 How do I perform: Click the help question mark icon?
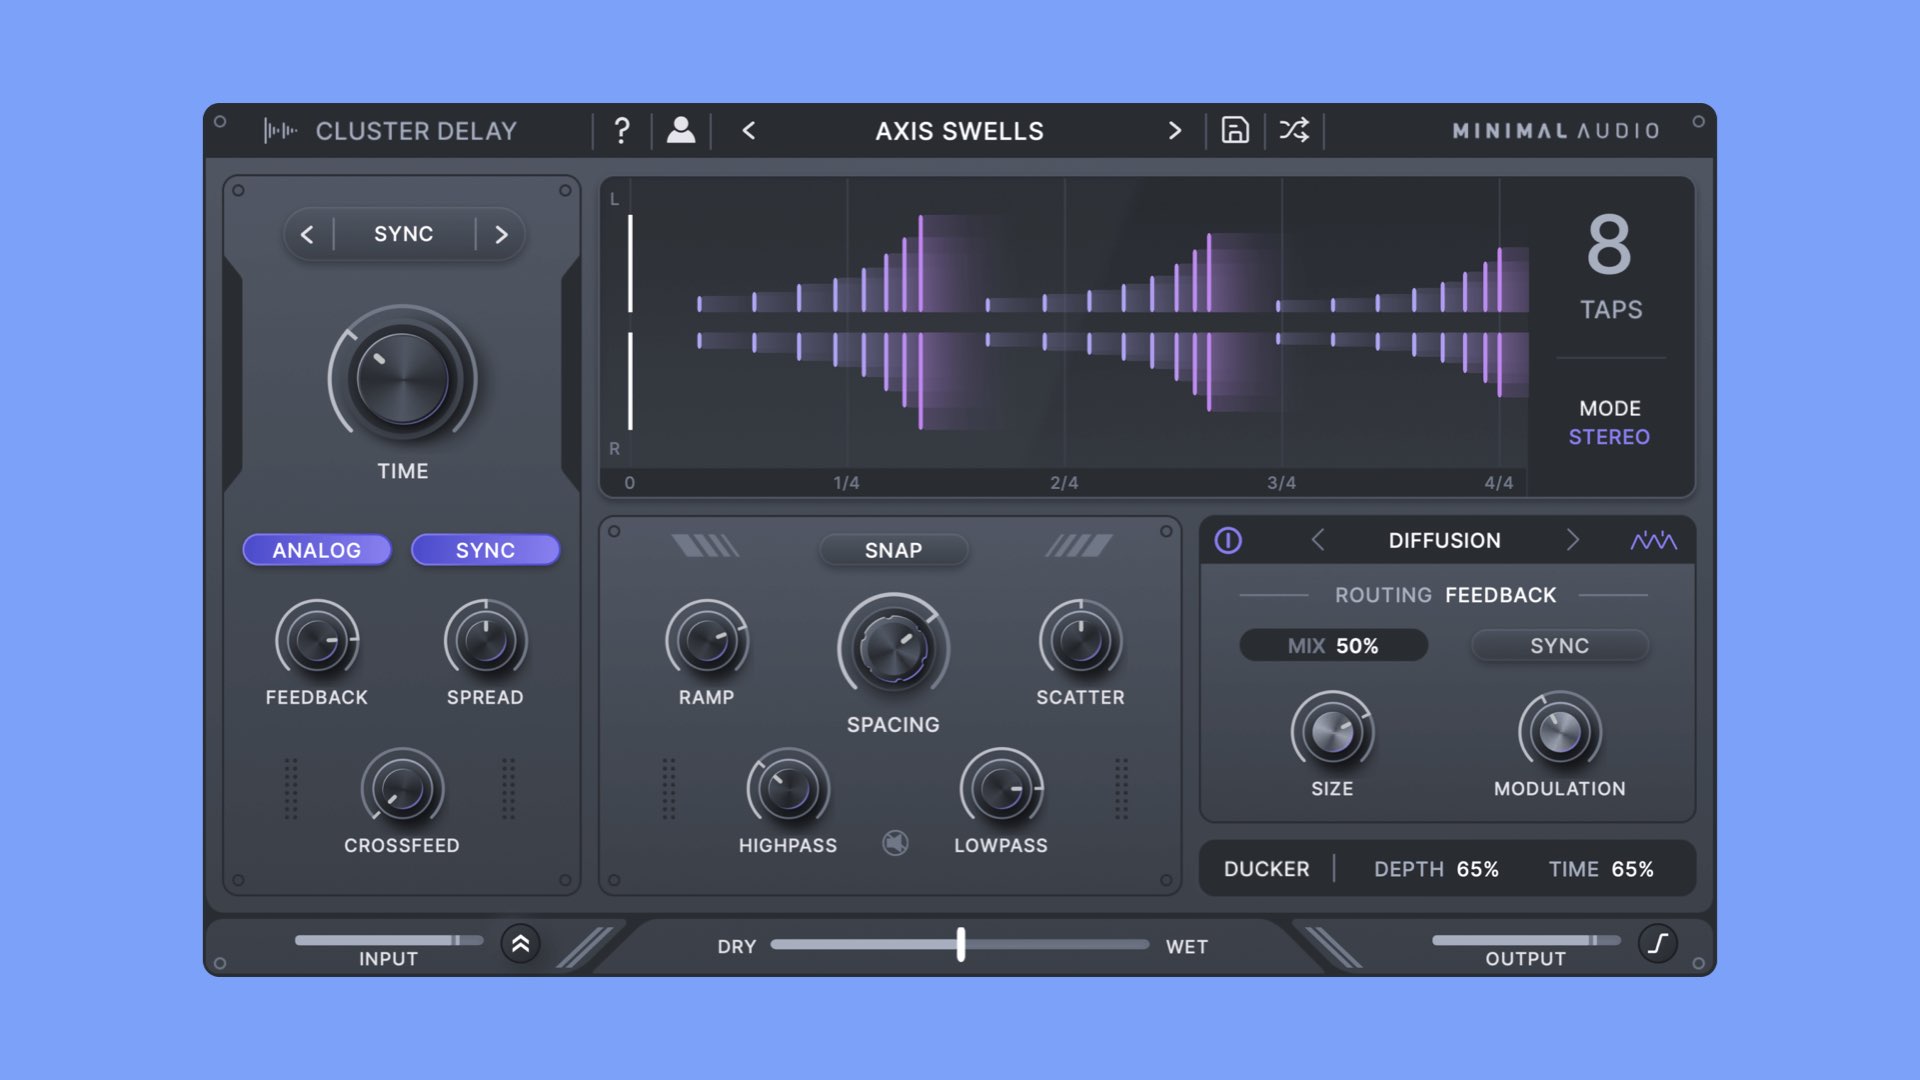point(622,131)
